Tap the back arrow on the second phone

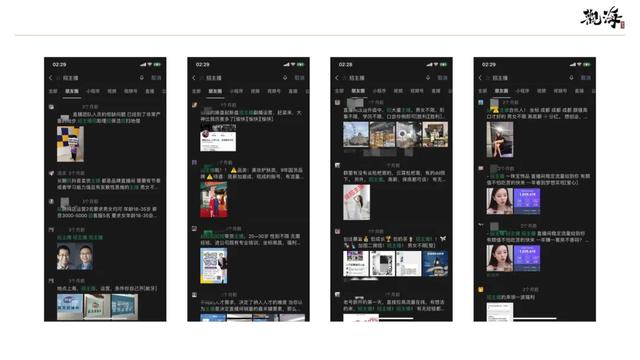[194, 78]
